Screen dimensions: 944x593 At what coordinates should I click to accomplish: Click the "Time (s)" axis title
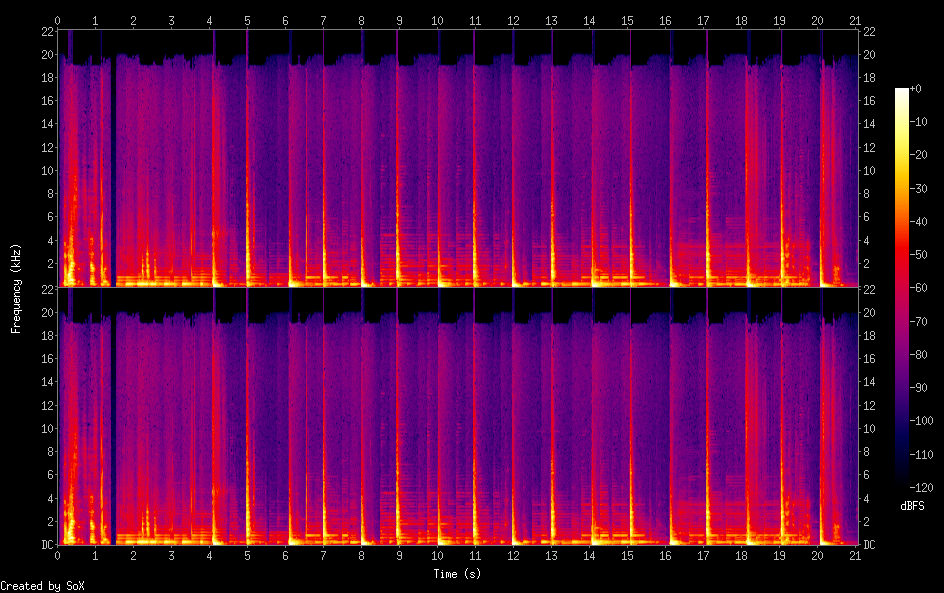point(457,574)
